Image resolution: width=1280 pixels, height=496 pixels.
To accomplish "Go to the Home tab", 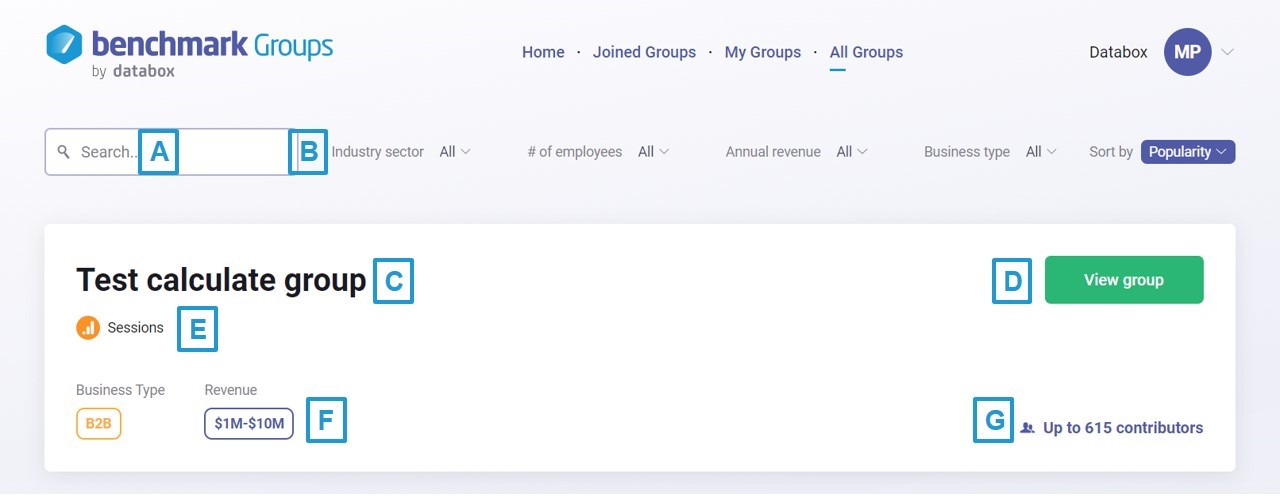I will click(x=543, y=52).
